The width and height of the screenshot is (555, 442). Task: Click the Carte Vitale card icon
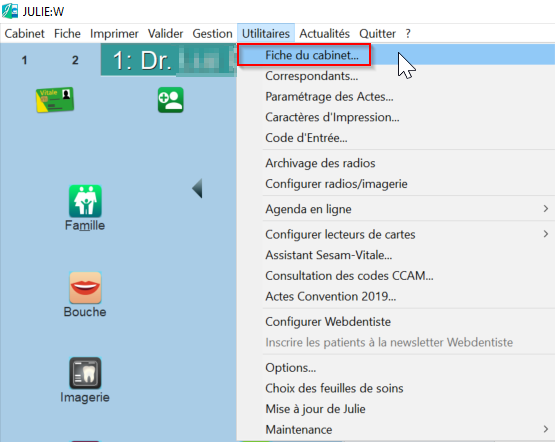coord(55,100)
